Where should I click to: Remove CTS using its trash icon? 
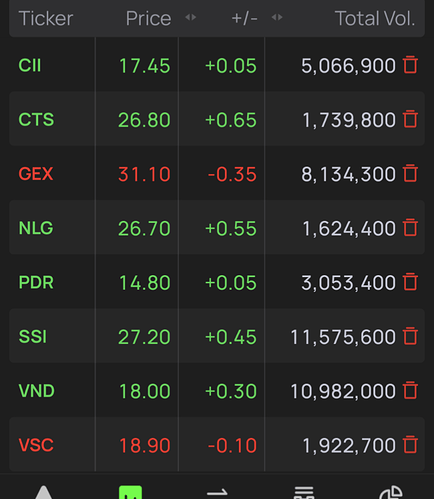tap(410, 119)
